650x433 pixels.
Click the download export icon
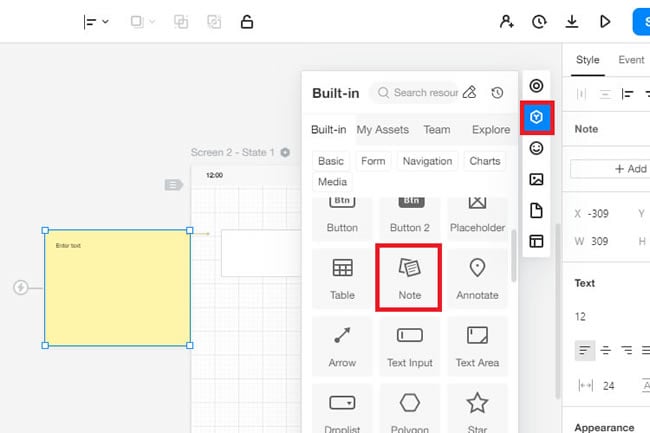pyautogui.click(x=572, y=22)
